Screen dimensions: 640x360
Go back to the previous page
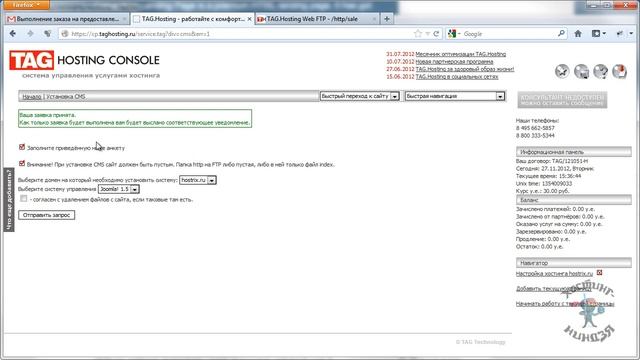coord(13,33)
